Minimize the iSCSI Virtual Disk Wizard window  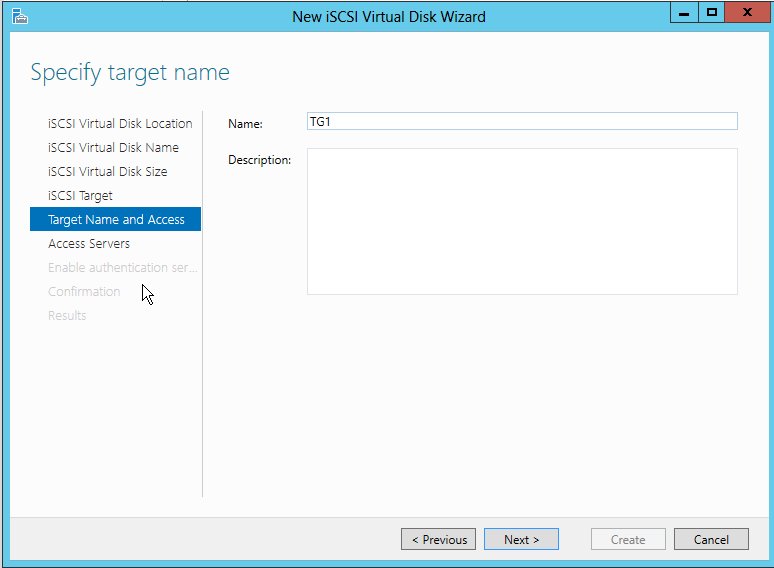click(x=685, y=14)
